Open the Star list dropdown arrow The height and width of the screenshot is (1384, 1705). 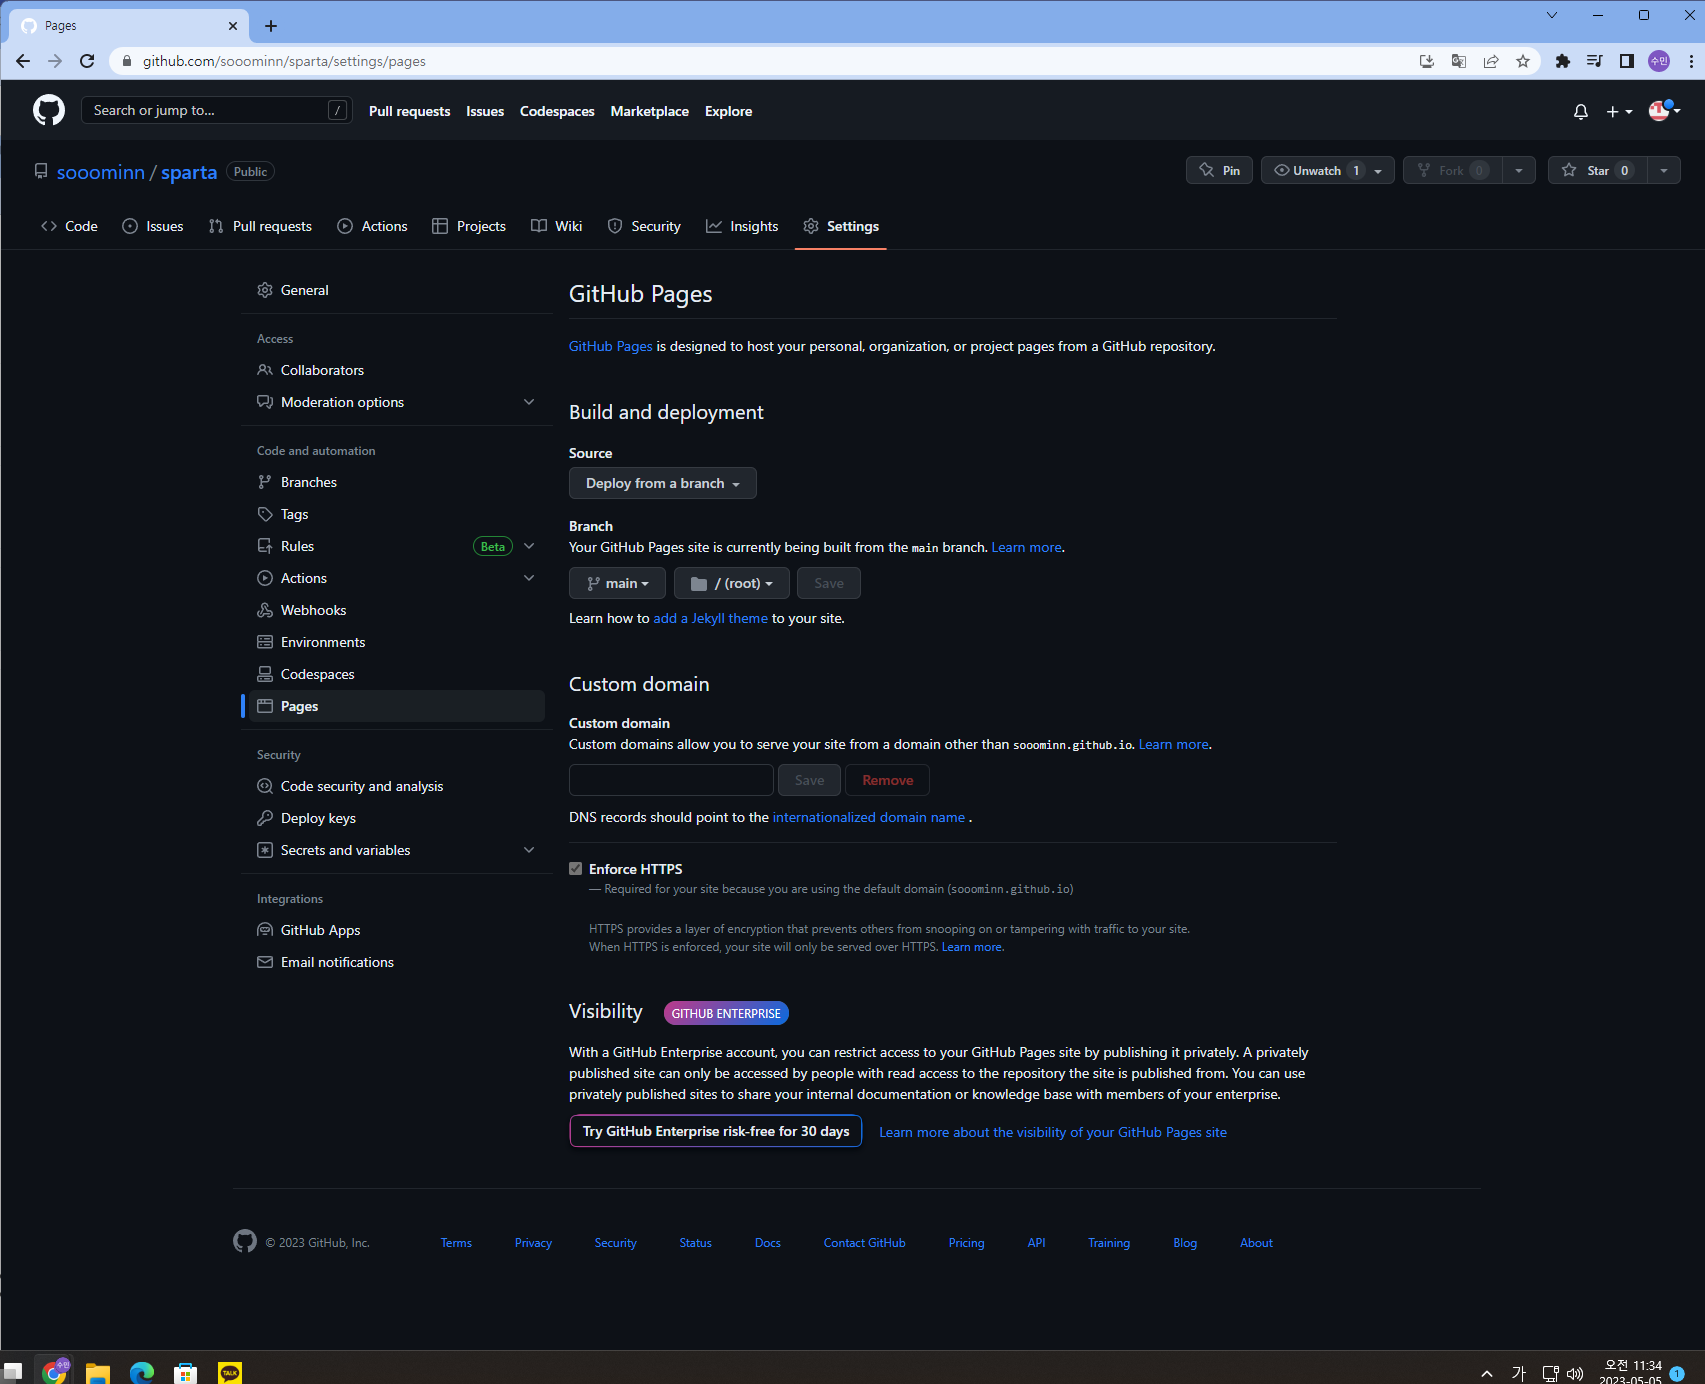tap(1664, 170)
